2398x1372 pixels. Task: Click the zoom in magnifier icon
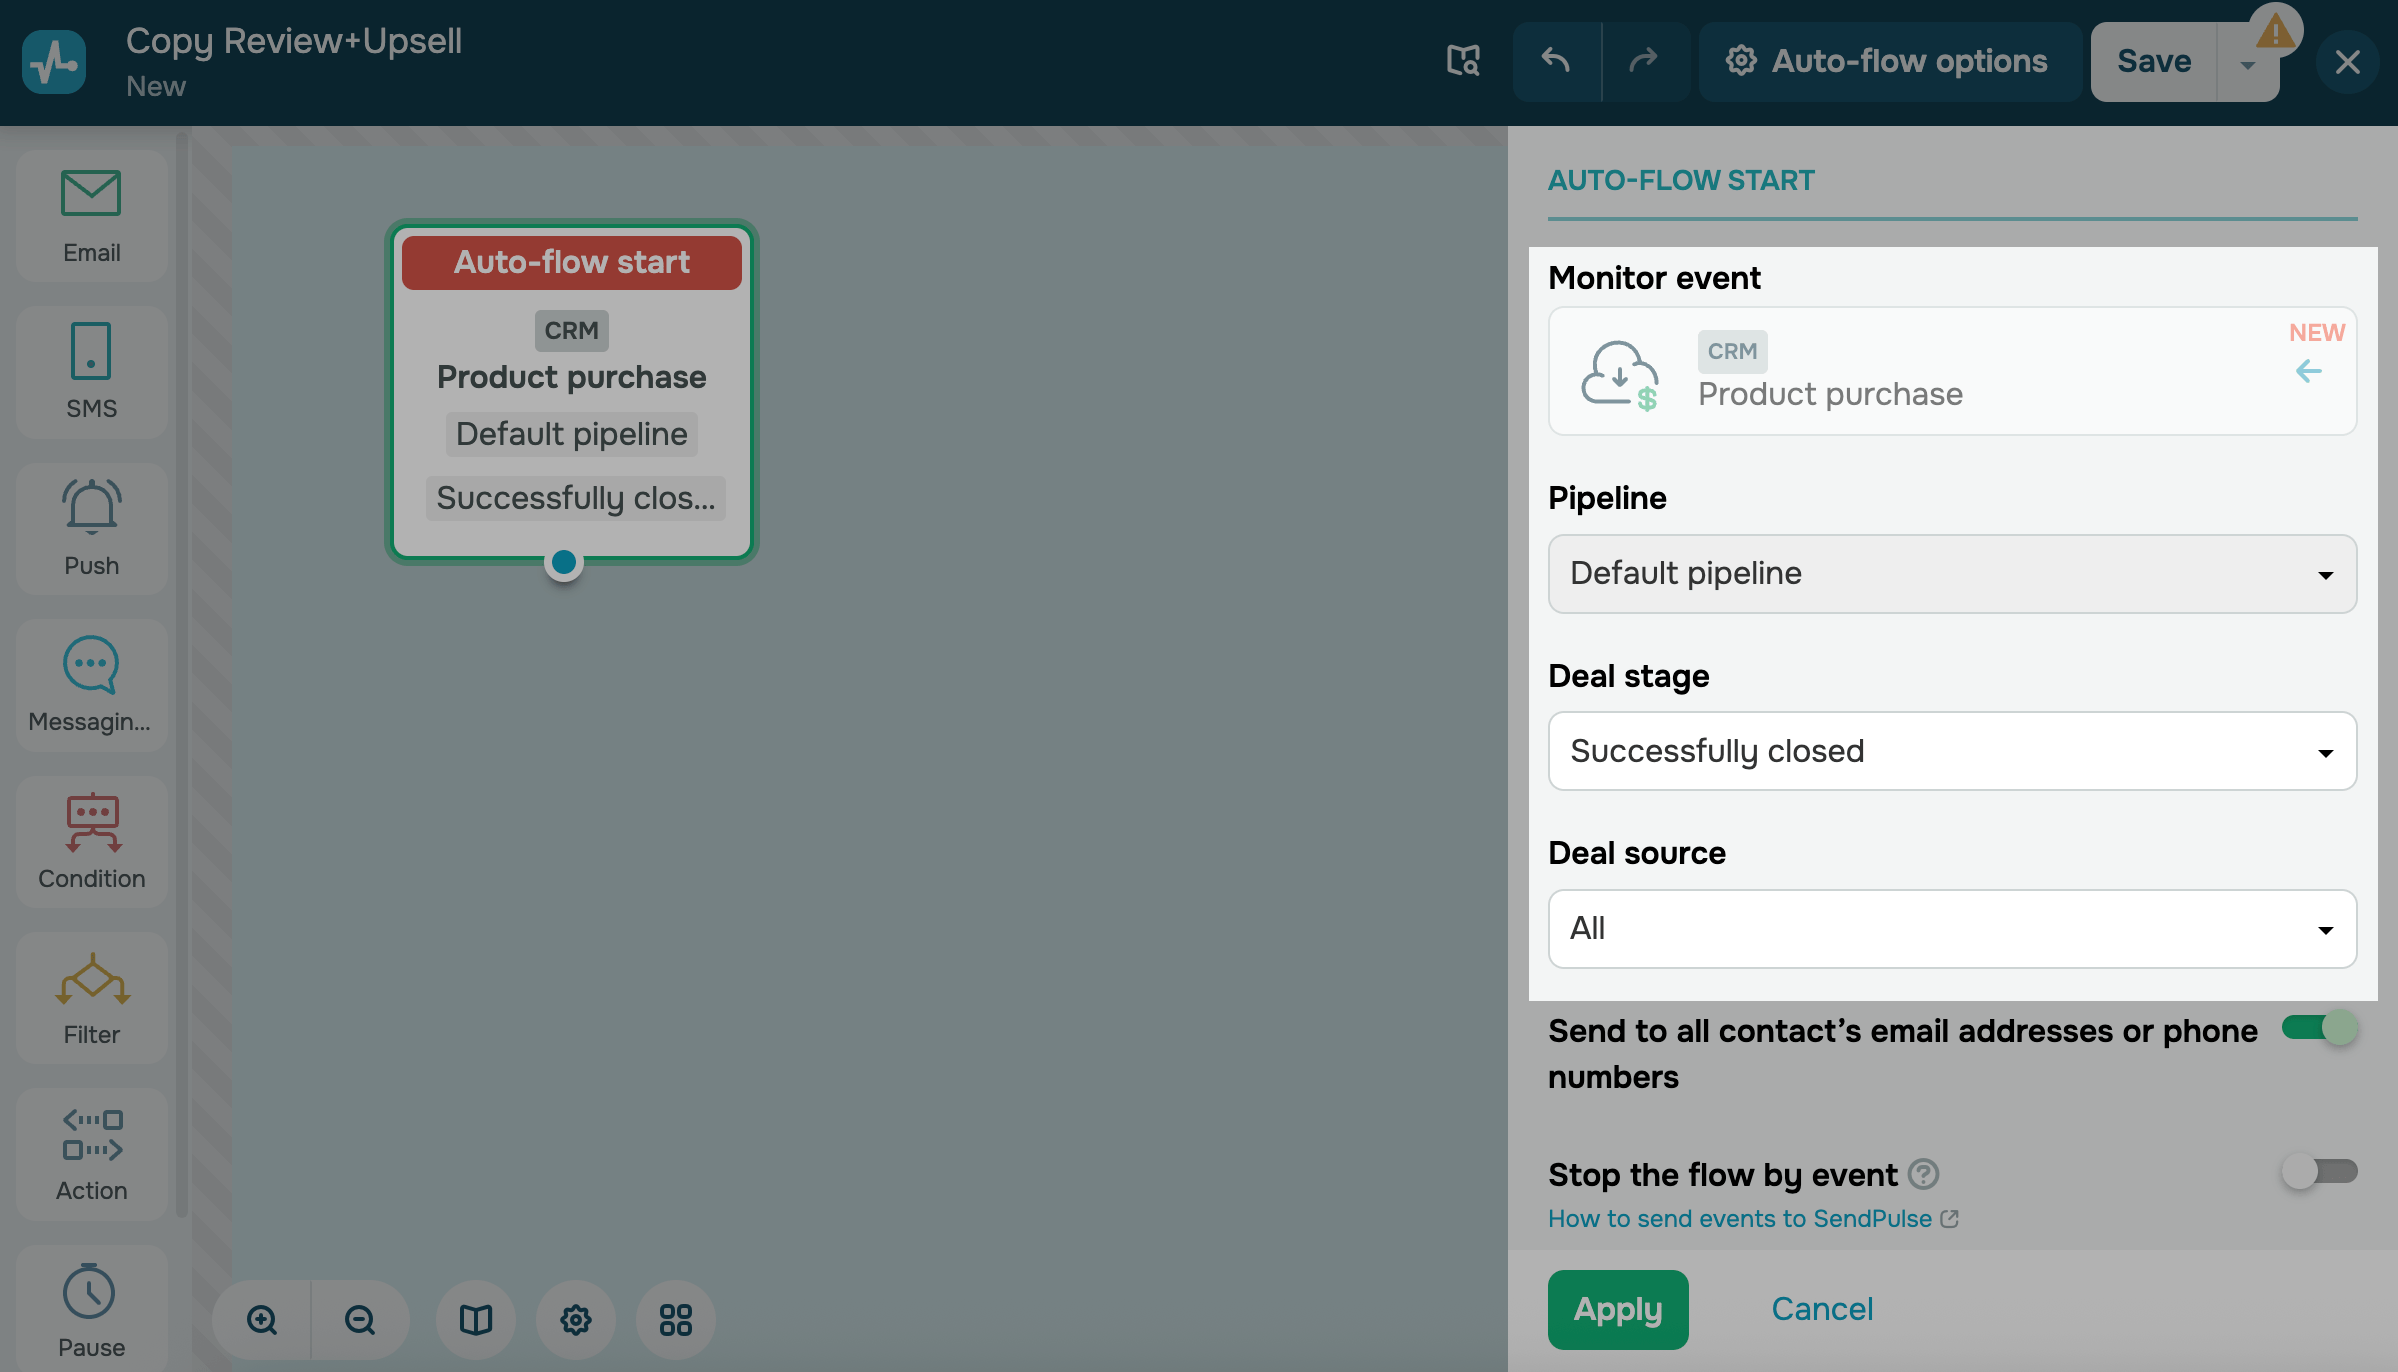click(262, 1320)
